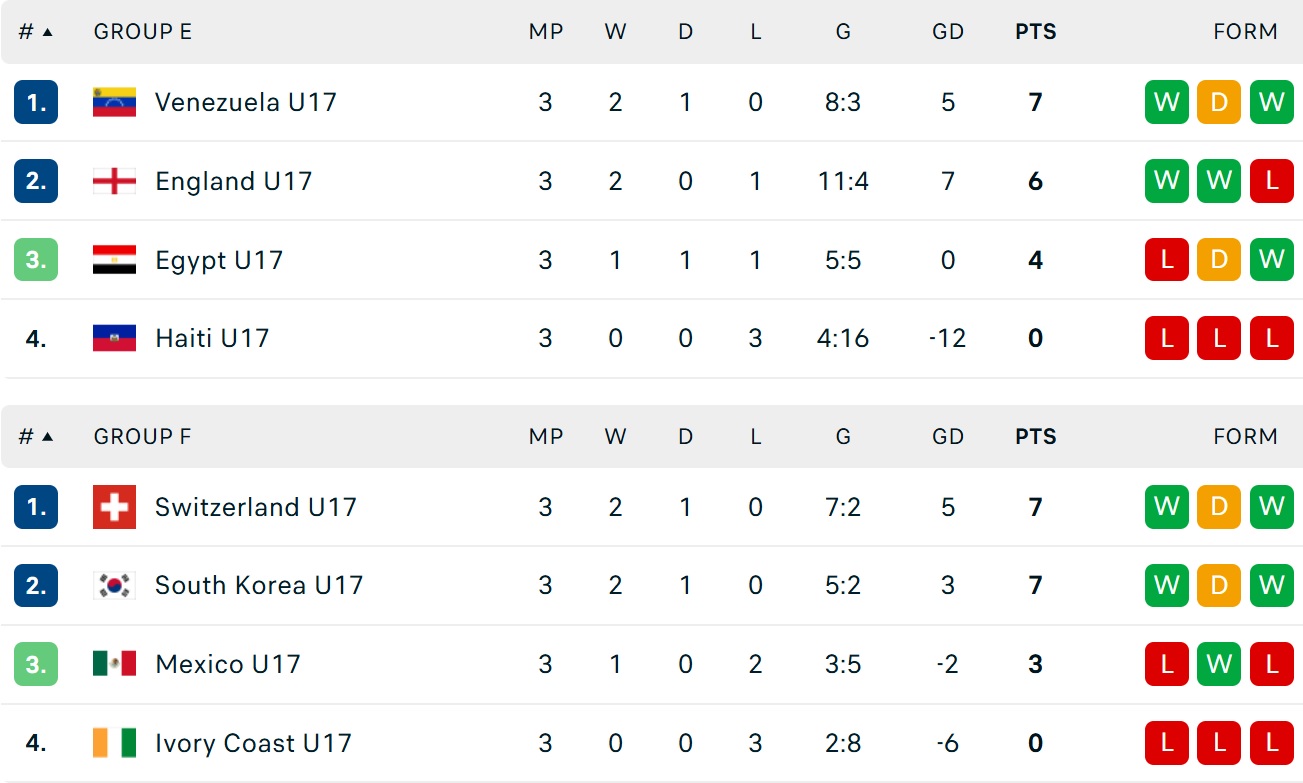Click the Mexico flag icon
The width and height of the screenshot is (1303, 783).
point(114,664)
